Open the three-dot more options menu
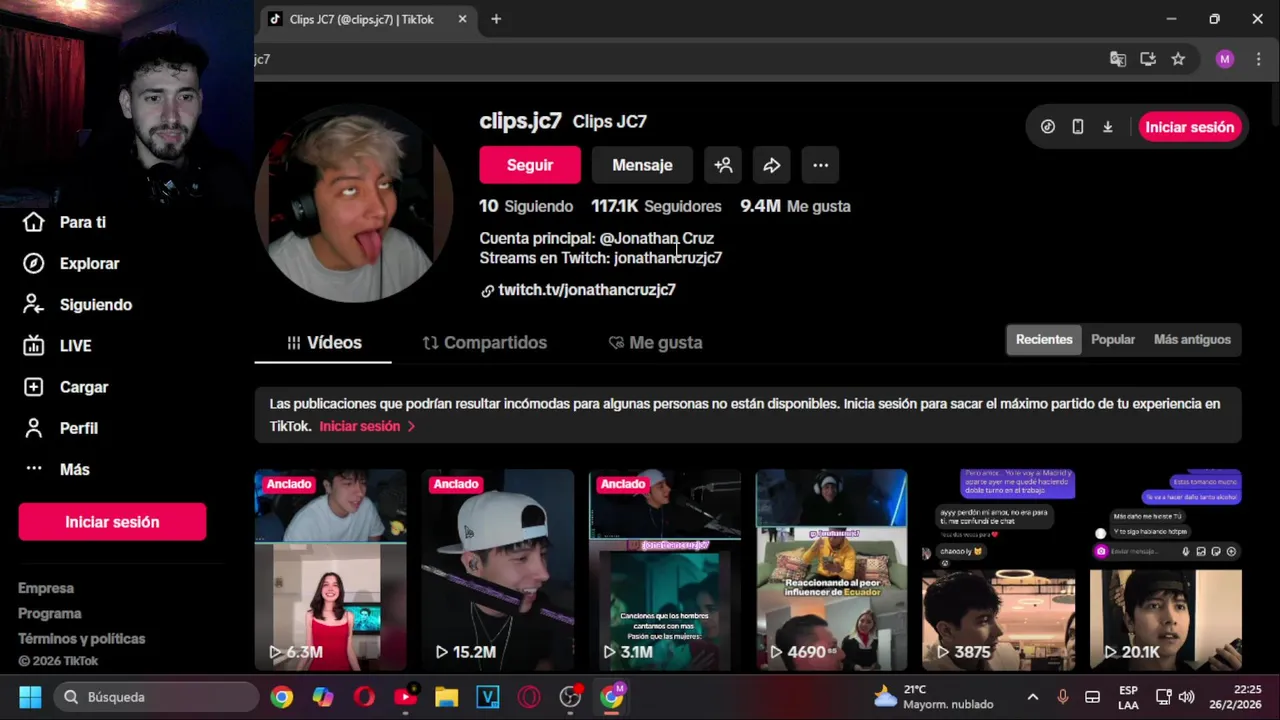 tap(820, 165)
